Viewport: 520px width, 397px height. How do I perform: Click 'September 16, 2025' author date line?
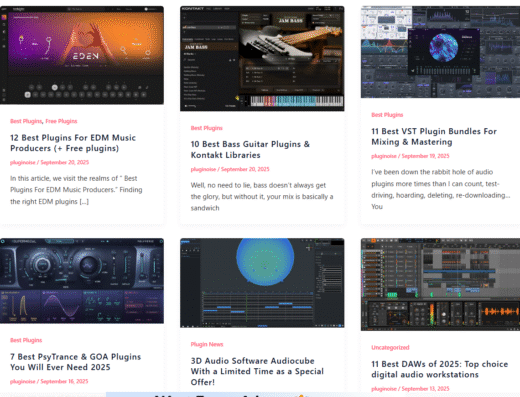pyautogui.click(x=49, y=381)
